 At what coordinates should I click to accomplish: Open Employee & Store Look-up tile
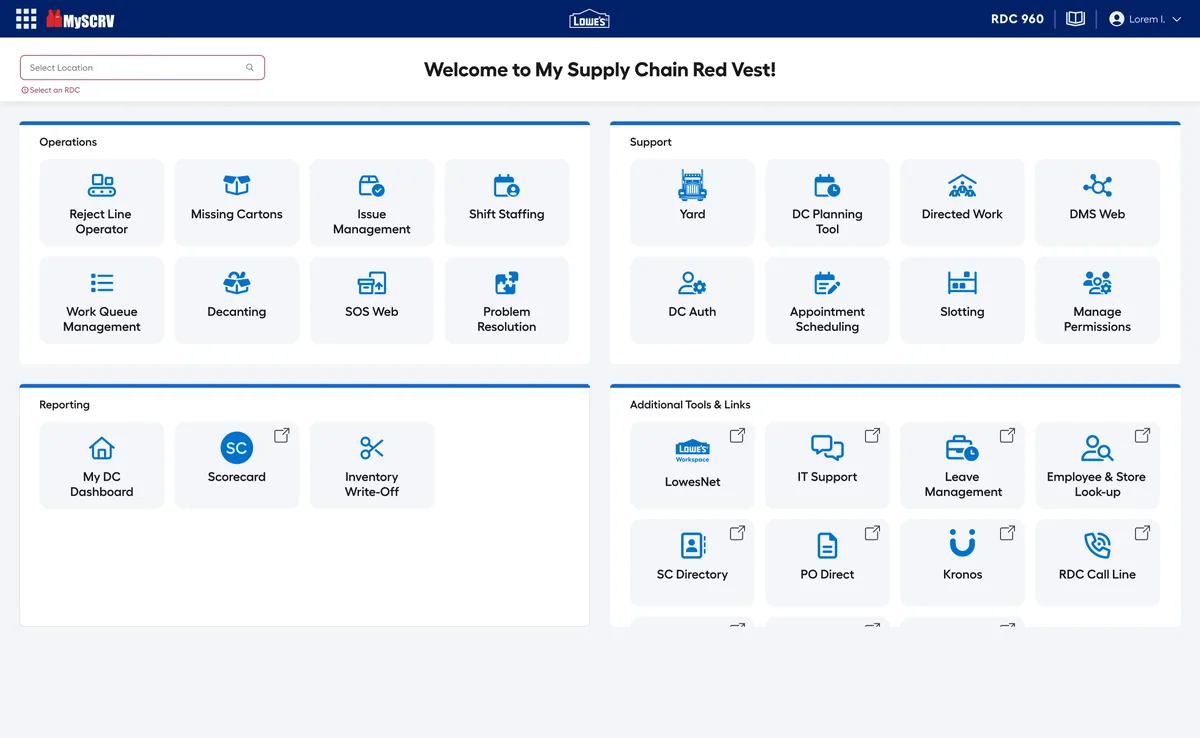1097,465
